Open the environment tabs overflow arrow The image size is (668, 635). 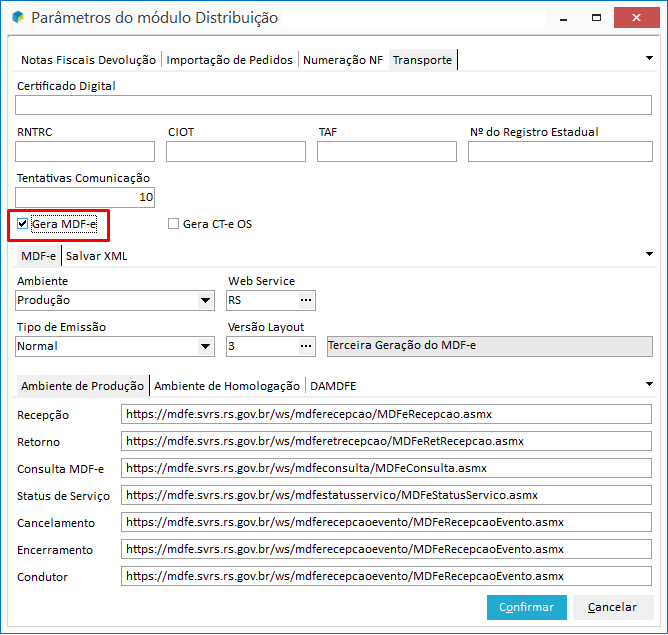tap(649, 384)
